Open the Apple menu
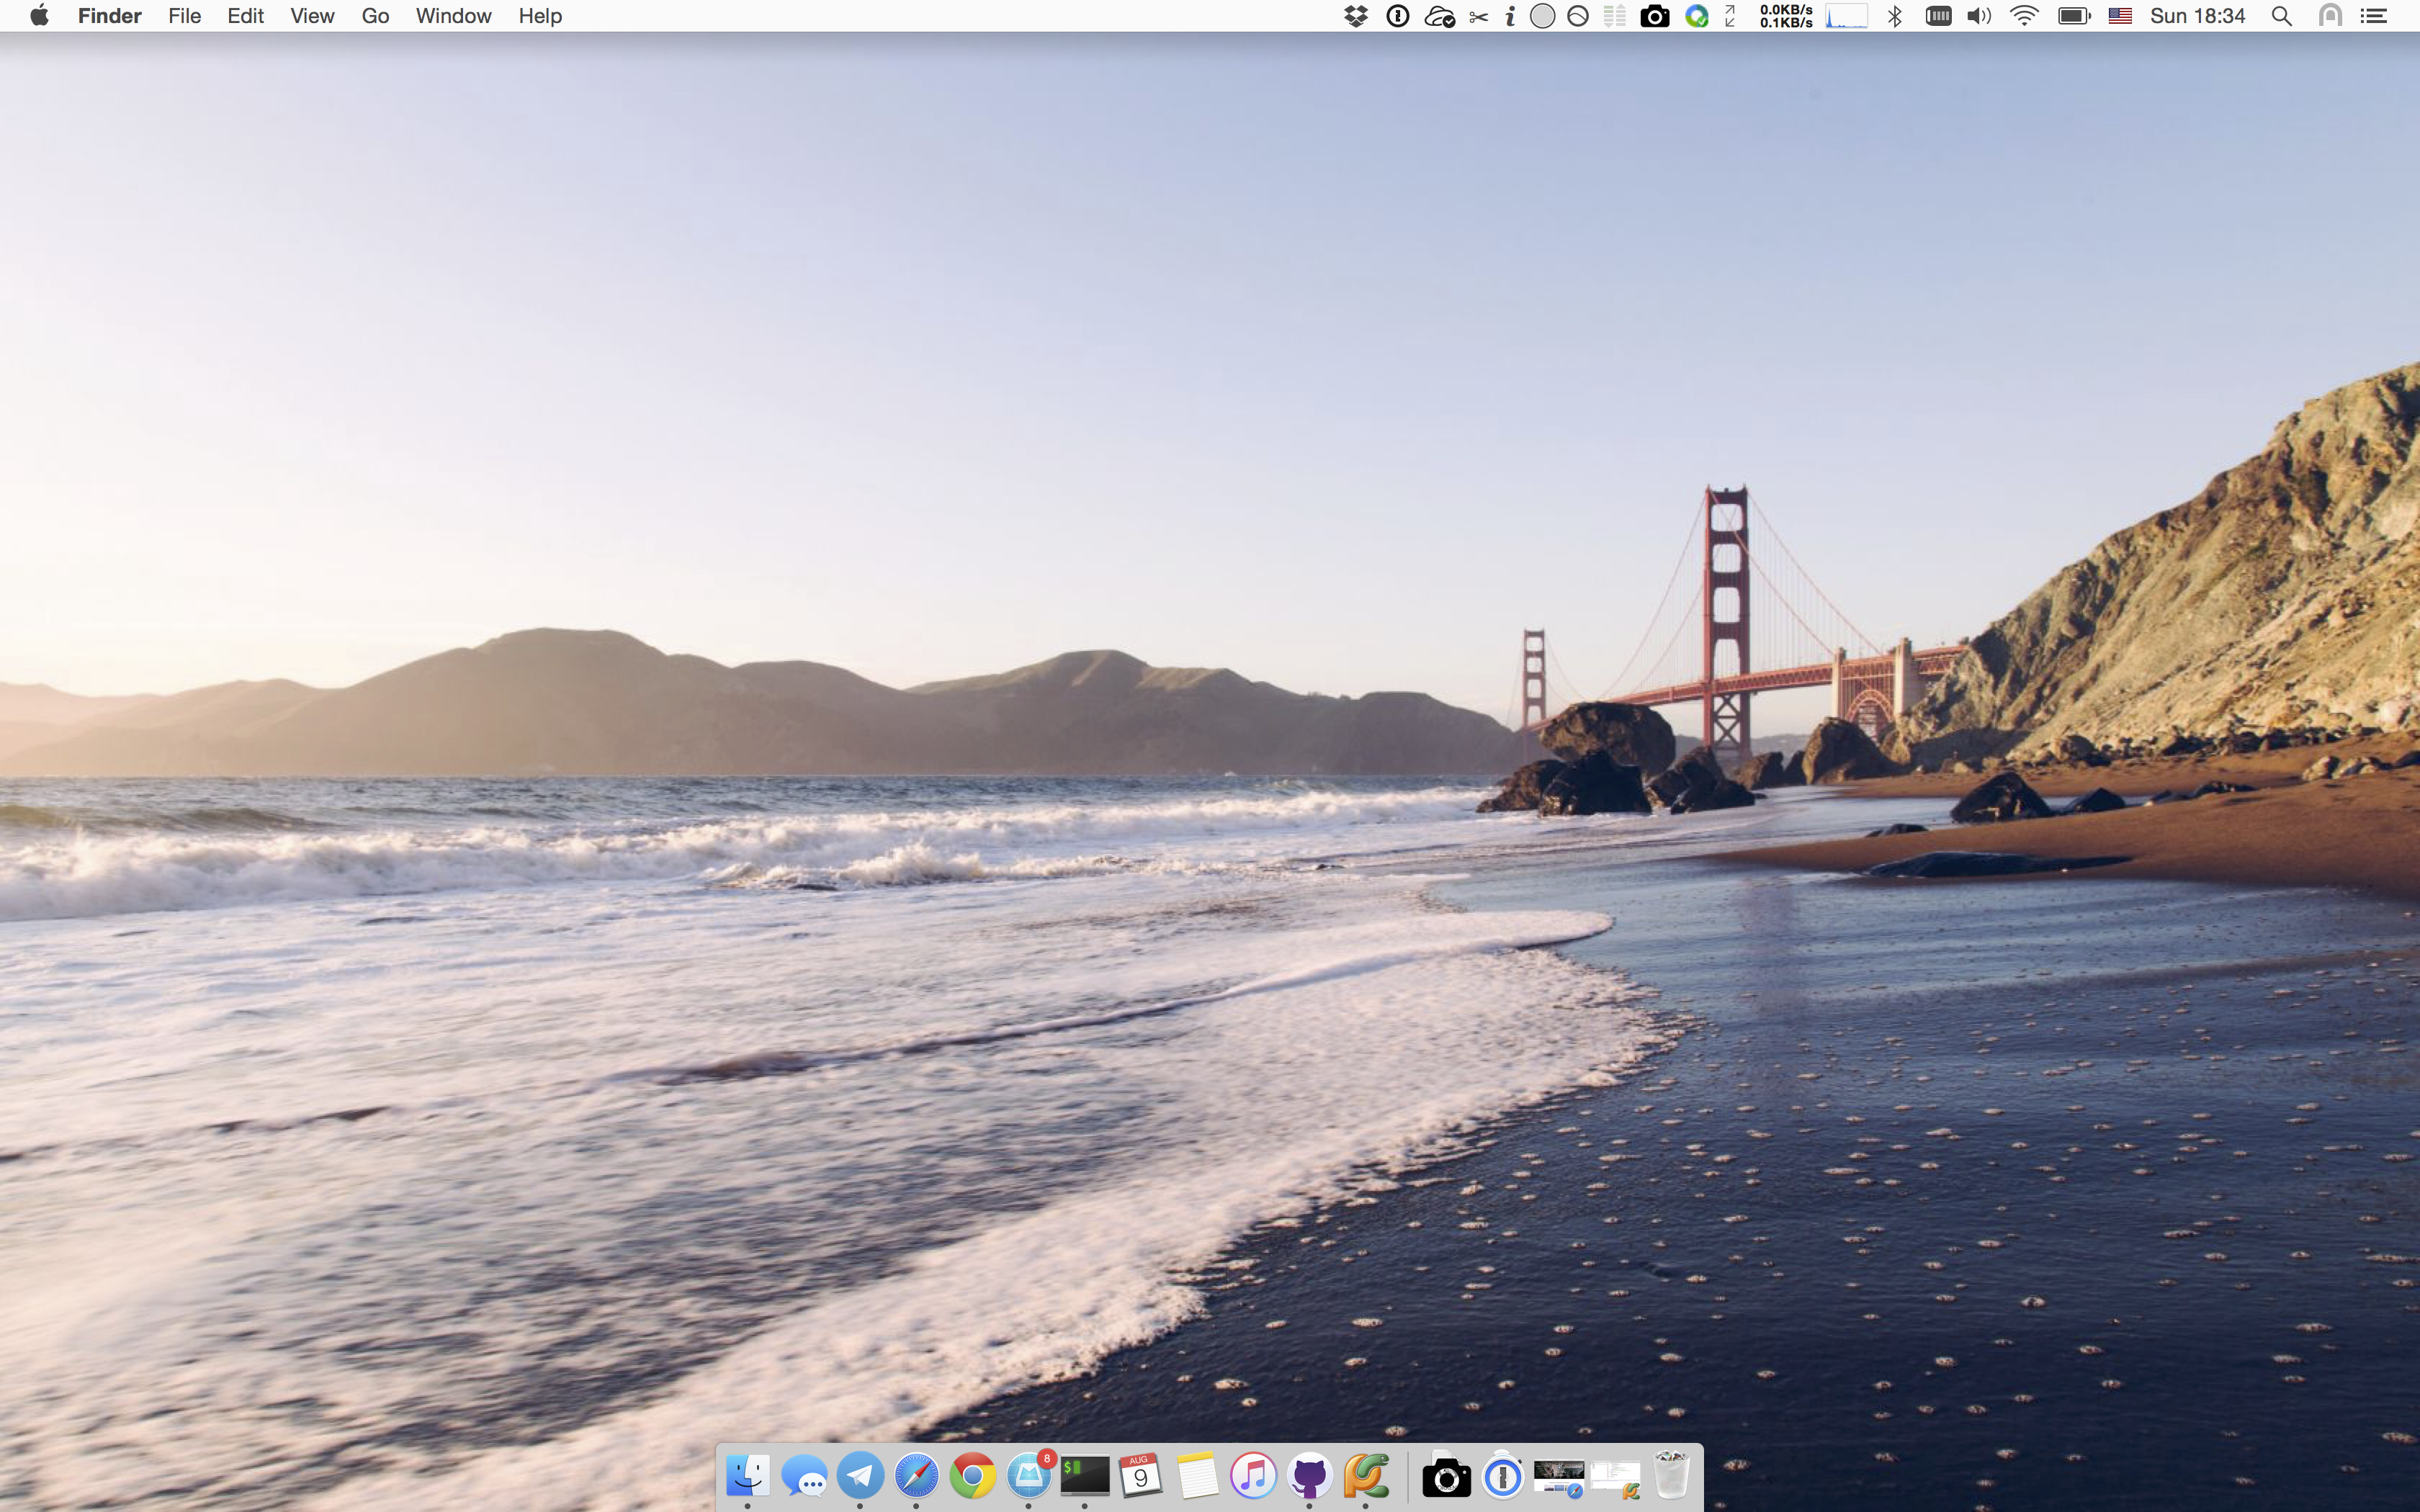This screenshot has width=2420, height=1512. 40,16
